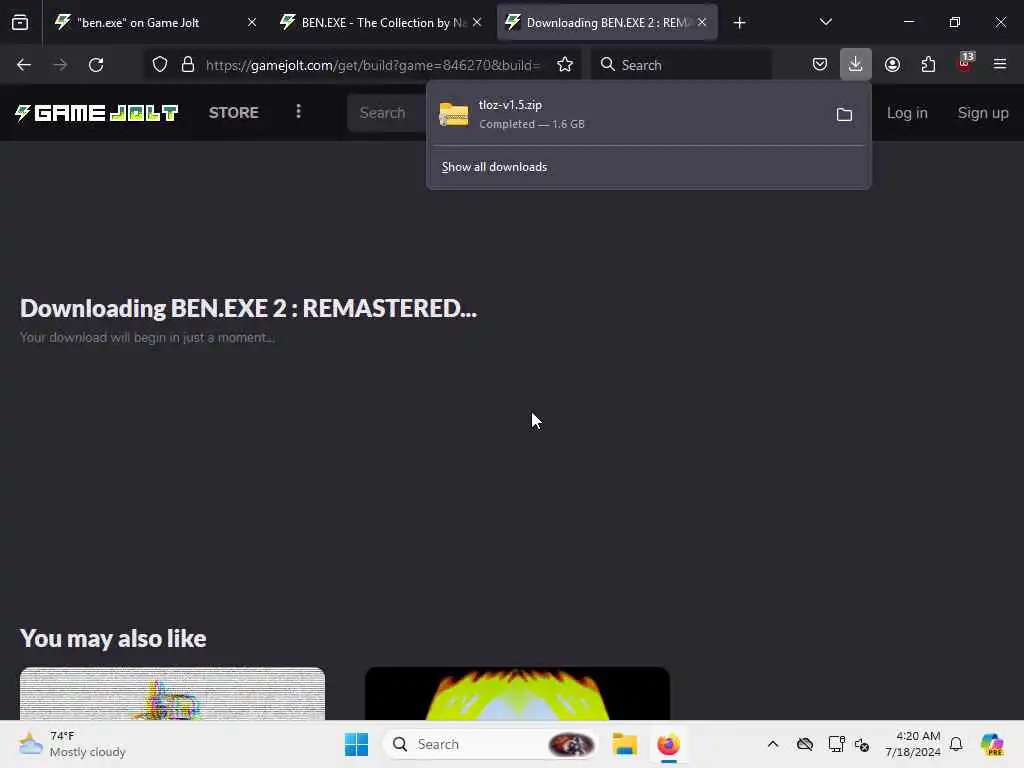1024x768 pixels.
Task: Go back to previous page
Action: 24,65
